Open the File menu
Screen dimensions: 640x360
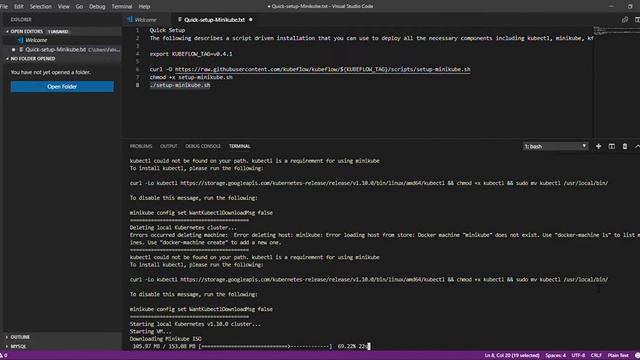pyautogui.click(x=4, y=7)
